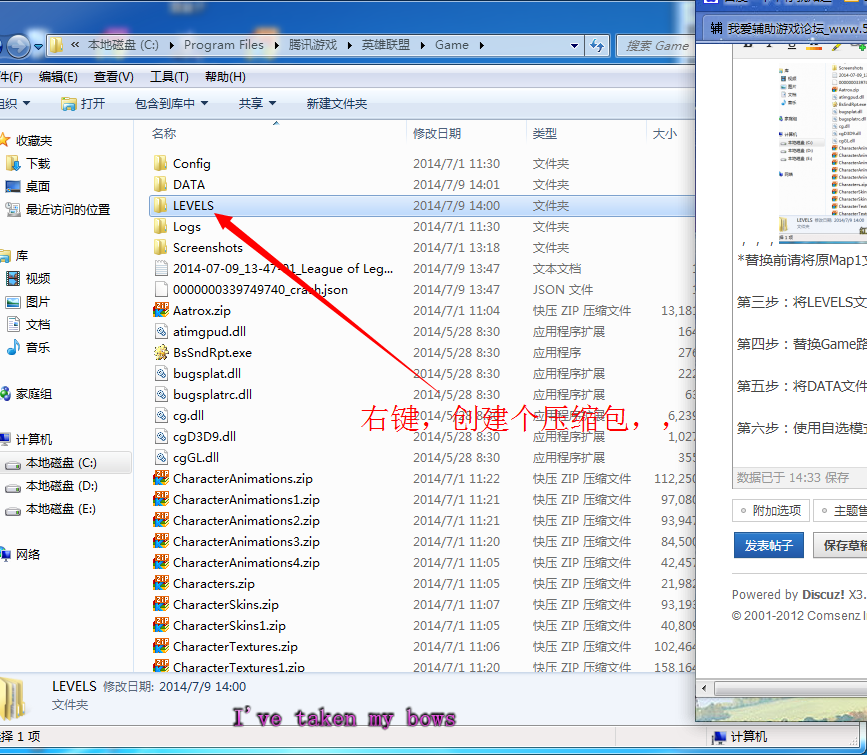Viewport: 867px width, 755px height.
Task: Select the CharacterAnimations4.zip file
Action: (246, 563)
